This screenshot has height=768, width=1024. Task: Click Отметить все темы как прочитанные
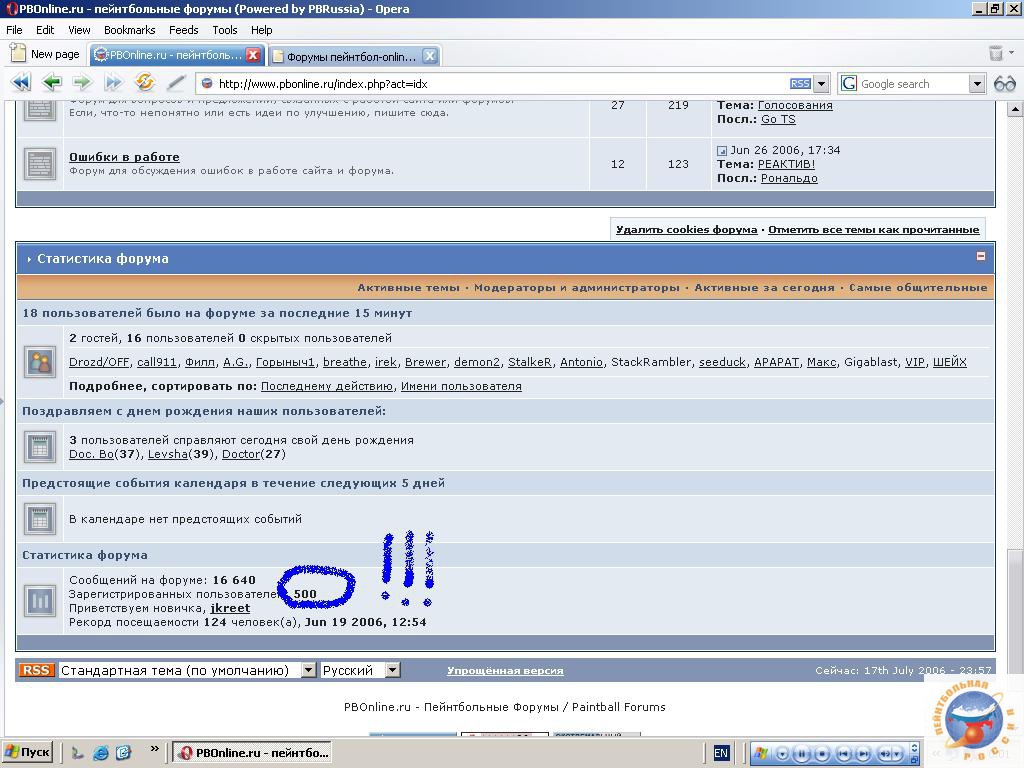874,230
